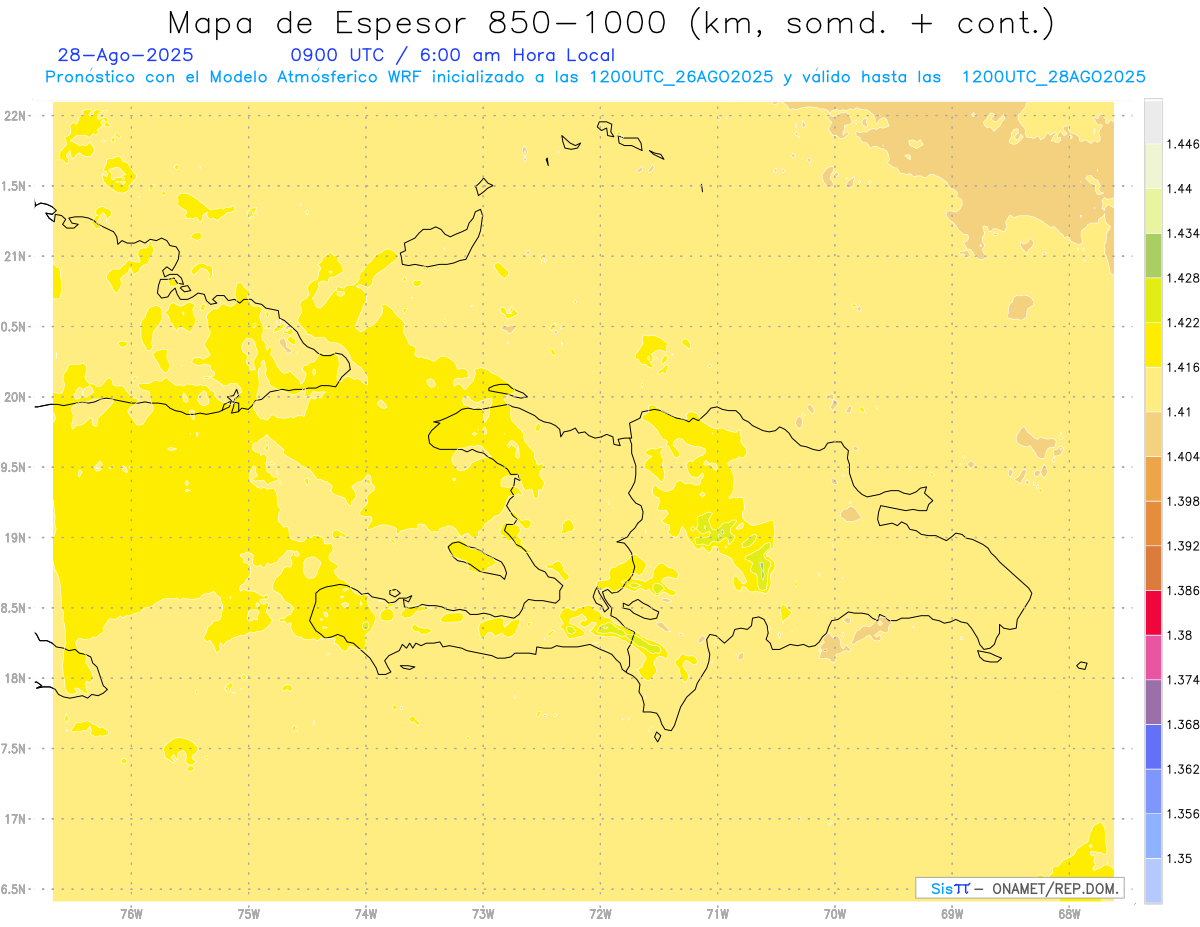This screenshot has height=927, width=1200.
Task: Click the colorbar value "1.374"
Action: [1182, 679]
